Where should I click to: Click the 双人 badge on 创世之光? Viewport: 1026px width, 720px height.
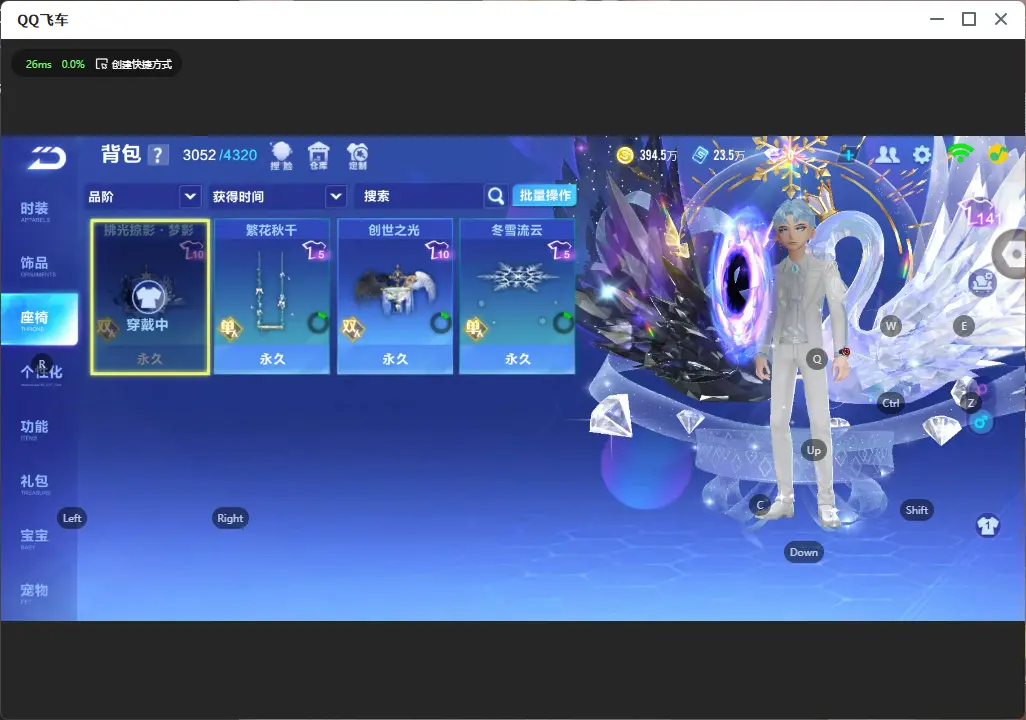pyautogui.click(x=352, y=328)
